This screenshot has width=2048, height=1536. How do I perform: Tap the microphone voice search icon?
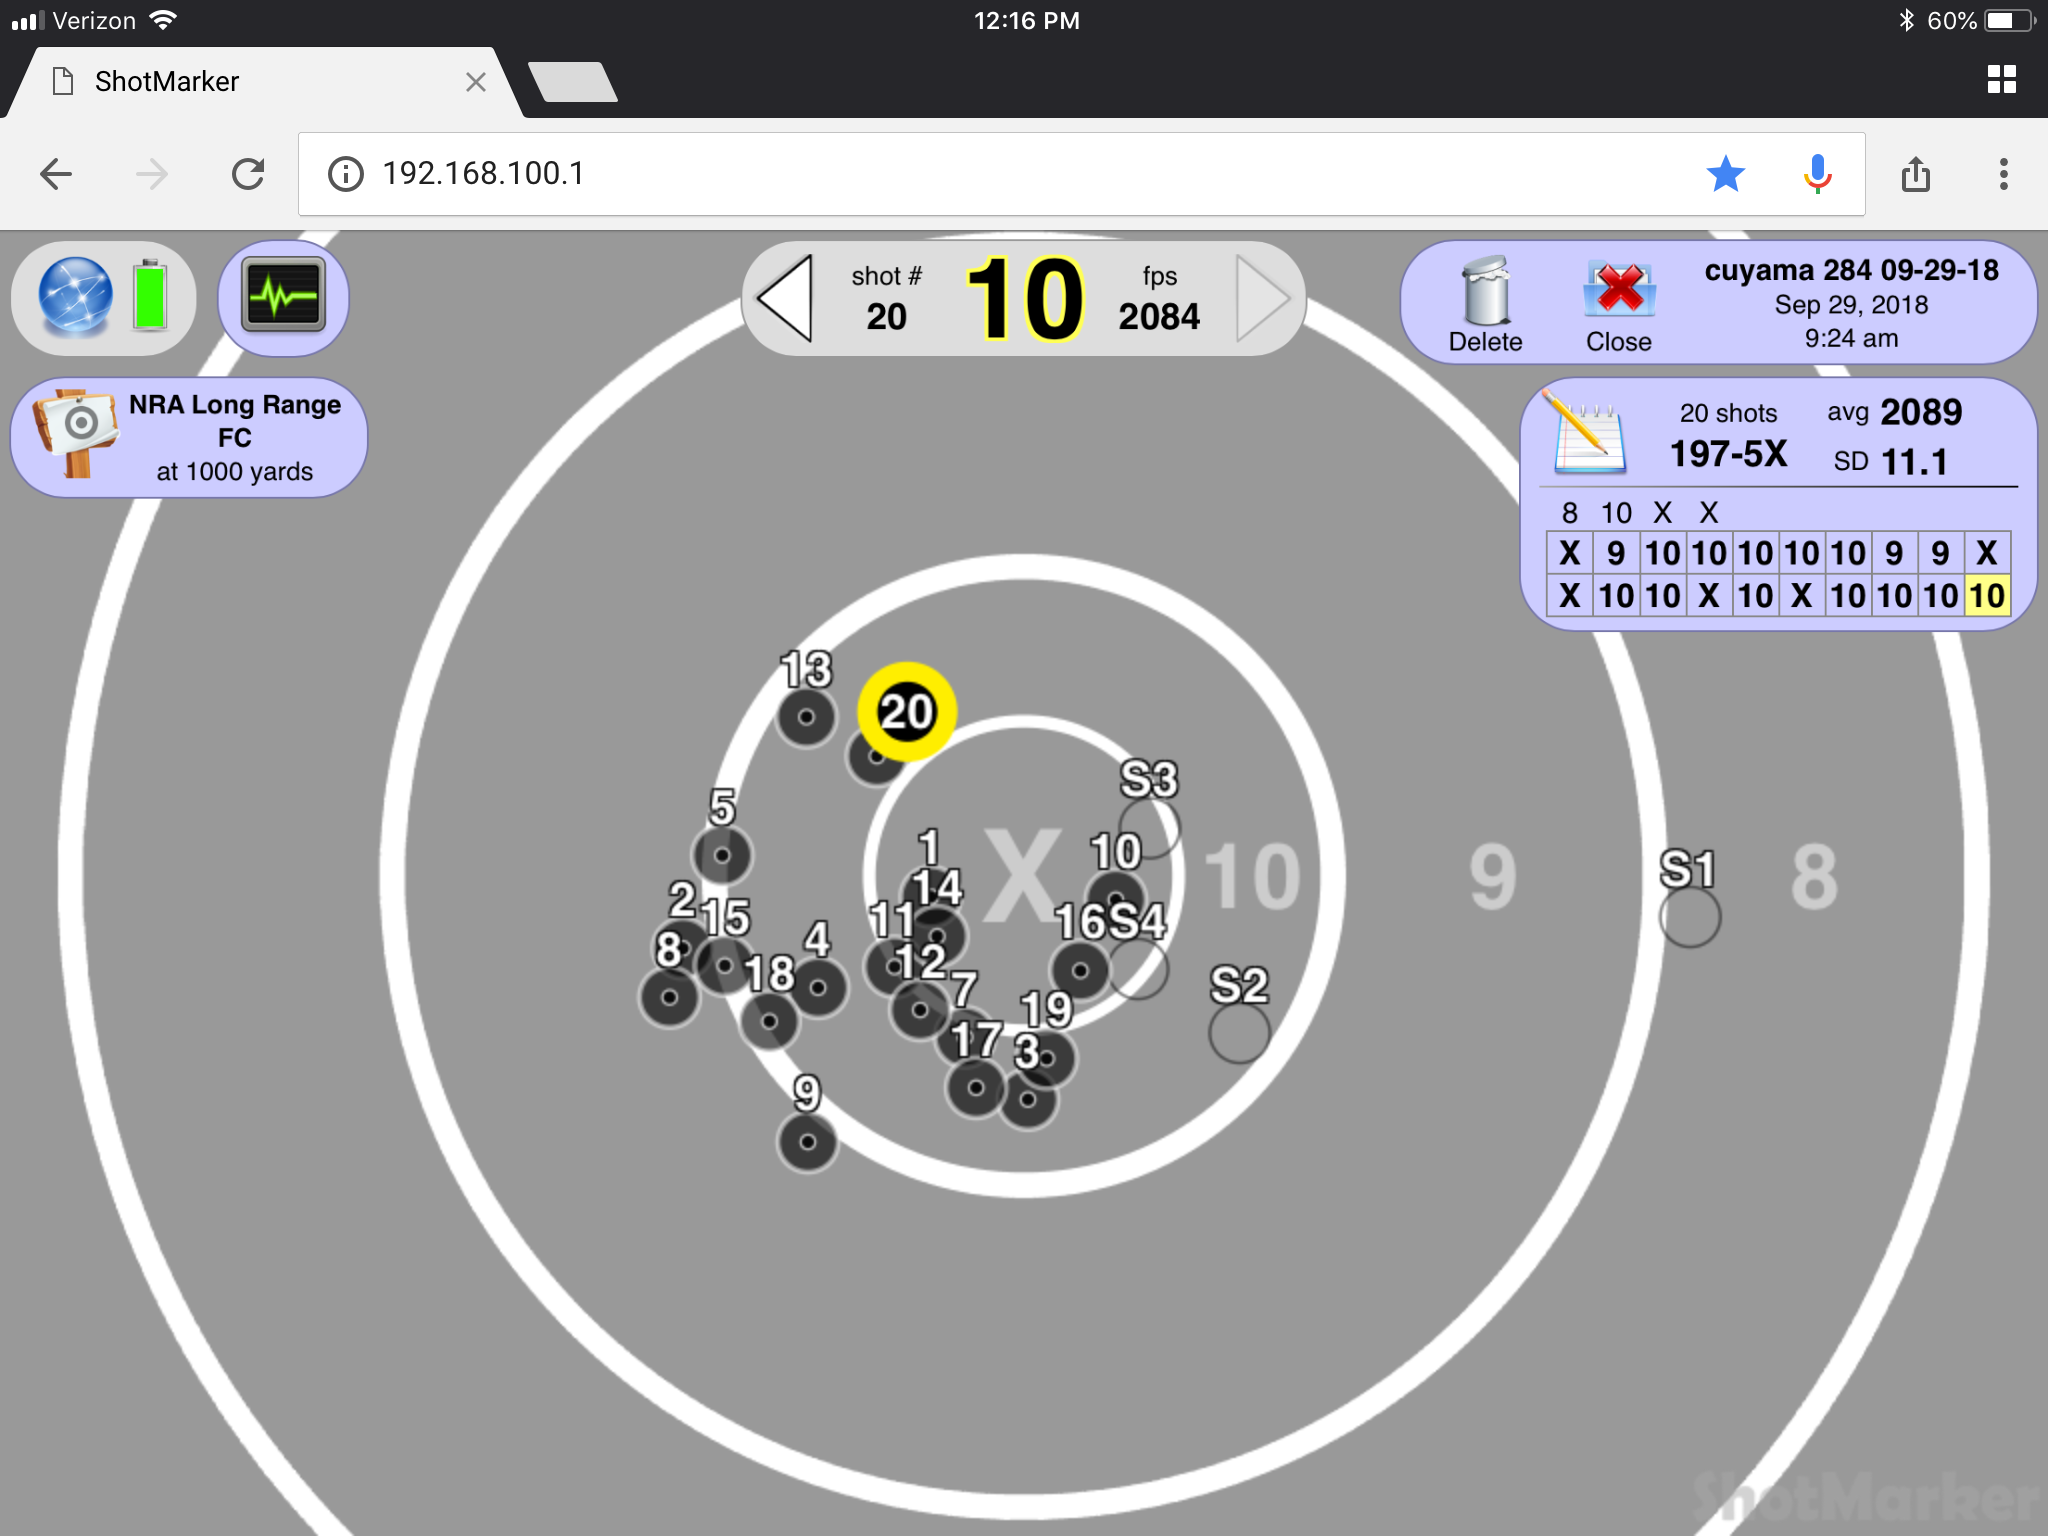tap(1817, 174)
